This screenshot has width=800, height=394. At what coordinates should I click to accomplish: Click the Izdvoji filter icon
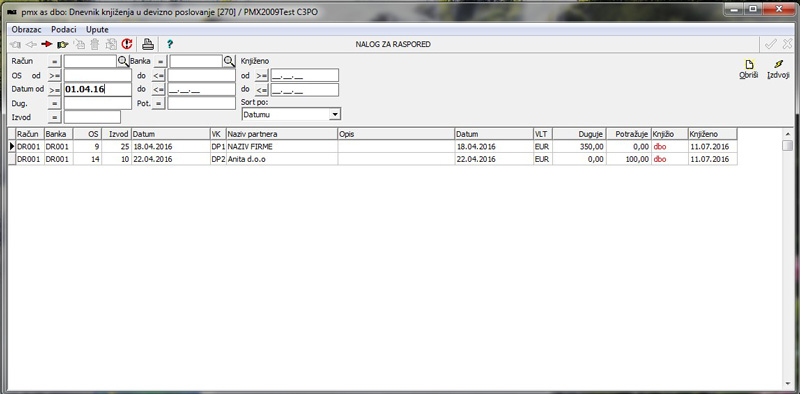pos(778,69)
